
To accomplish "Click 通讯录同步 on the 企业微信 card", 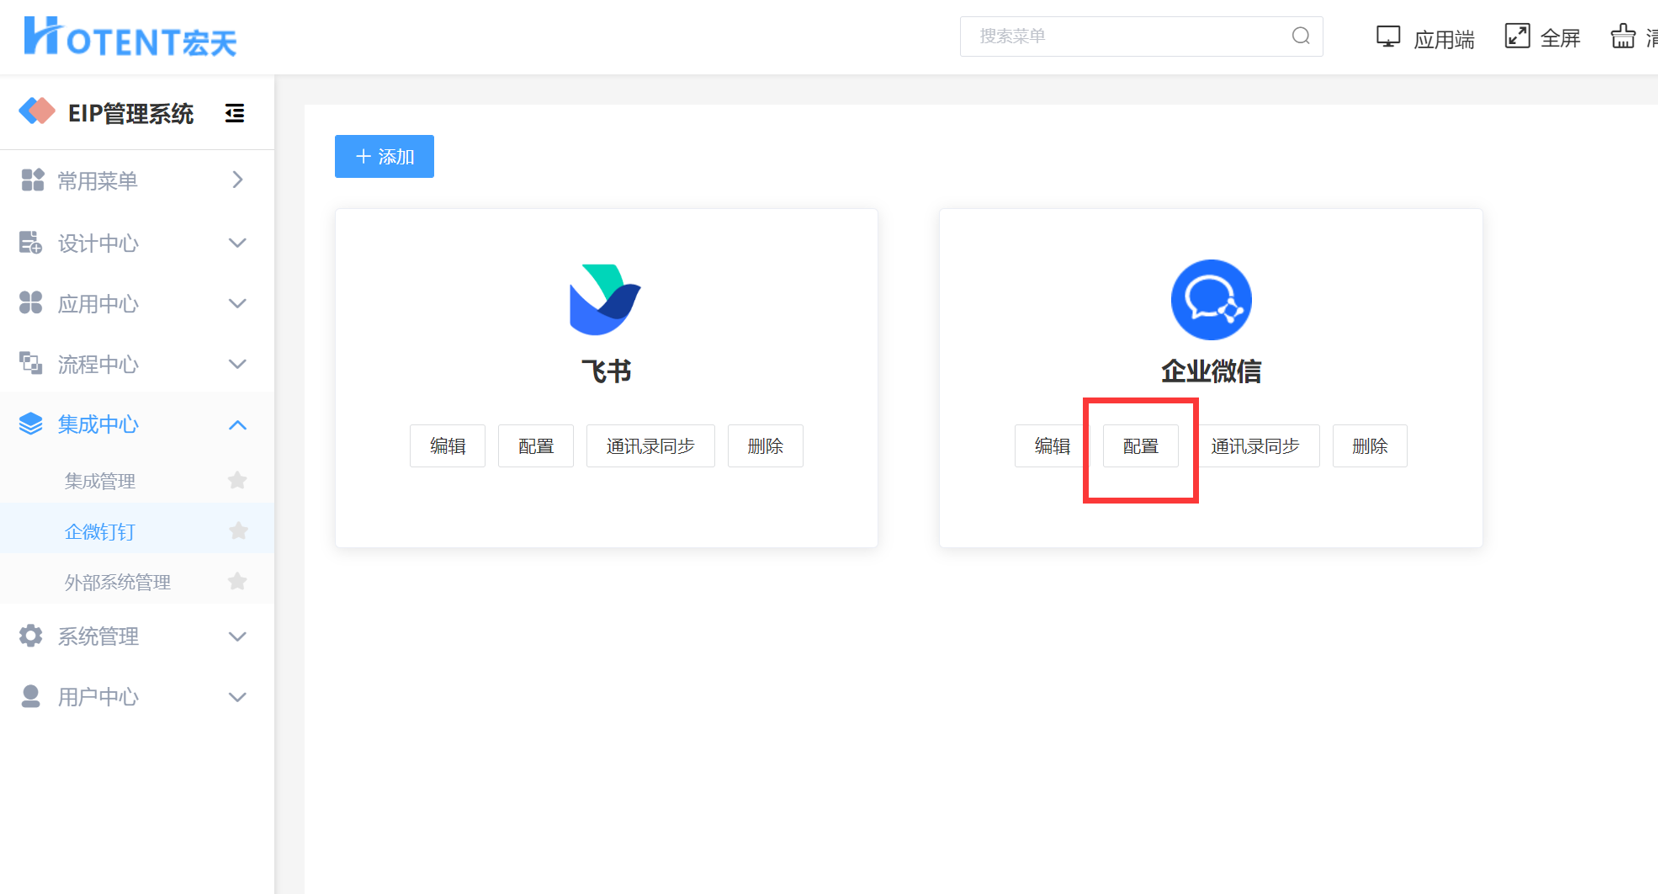I will point(1255,446).
